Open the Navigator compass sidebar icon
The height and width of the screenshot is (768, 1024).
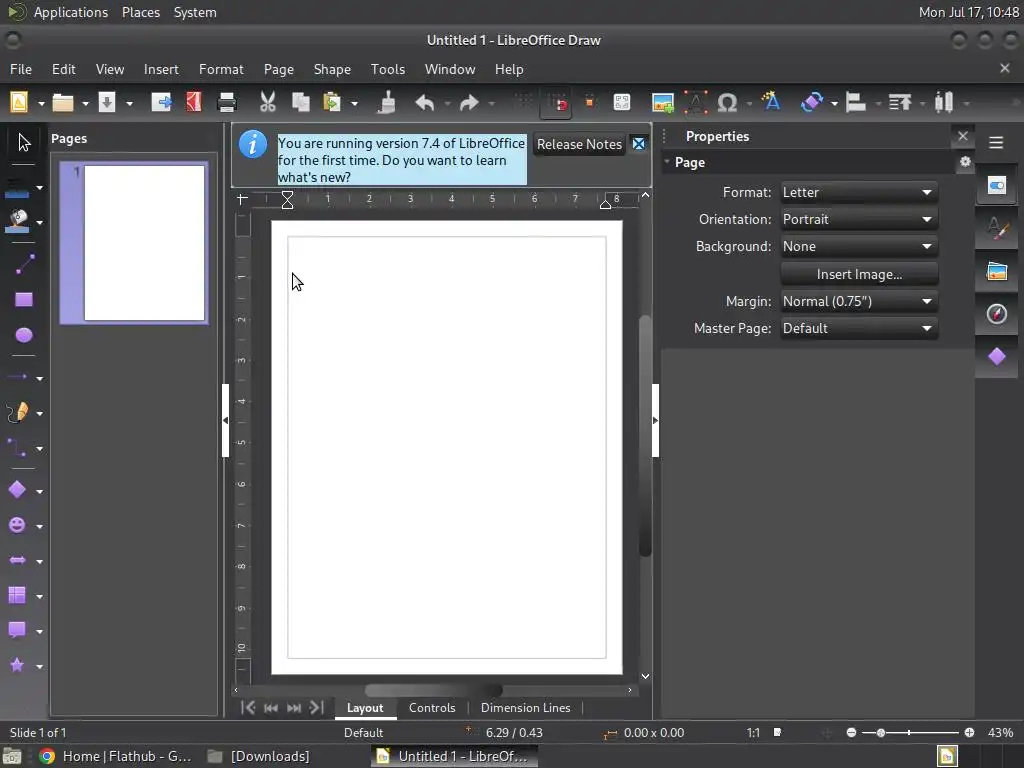pyautogui.click(x=997, y=313)
